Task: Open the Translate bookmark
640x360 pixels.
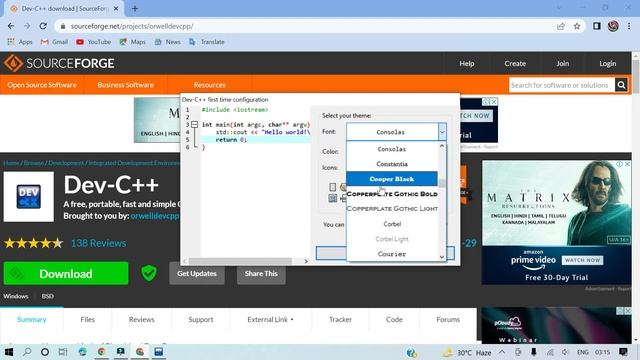Action: click(x=207, y=42)
